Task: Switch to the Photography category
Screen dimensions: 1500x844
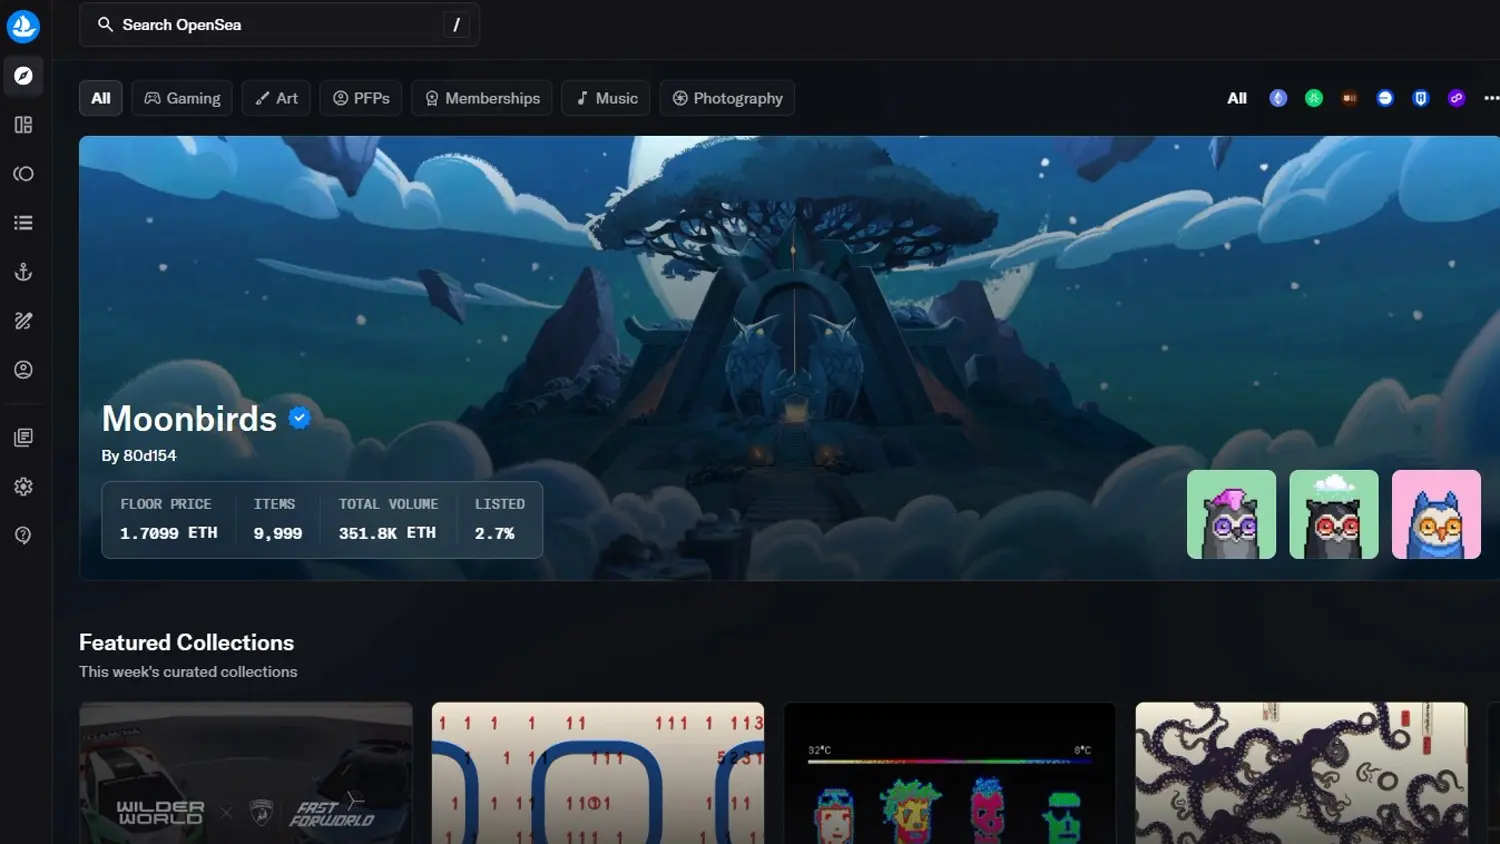Action: click(x=727, y=98)
